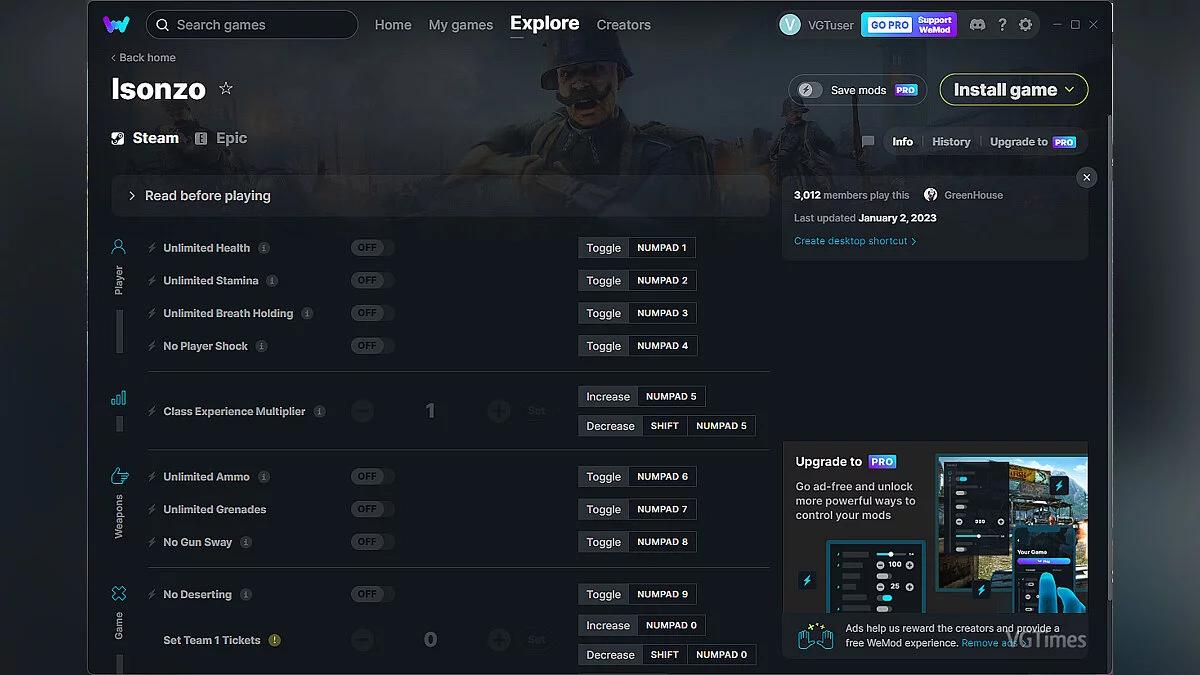
Task: Decrease Class Experience Multiplier with the minus button
Action: (363, 411)
